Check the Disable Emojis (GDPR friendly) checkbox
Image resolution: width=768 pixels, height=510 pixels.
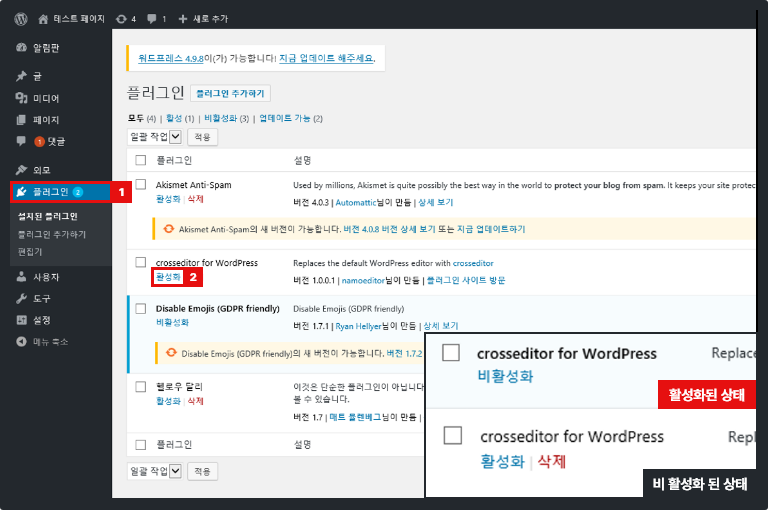[x=141, y=309]
